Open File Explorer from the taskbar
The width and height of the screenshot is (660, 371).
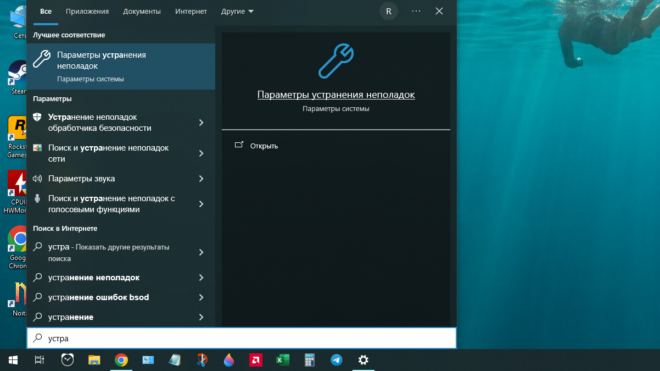point(94,360)
